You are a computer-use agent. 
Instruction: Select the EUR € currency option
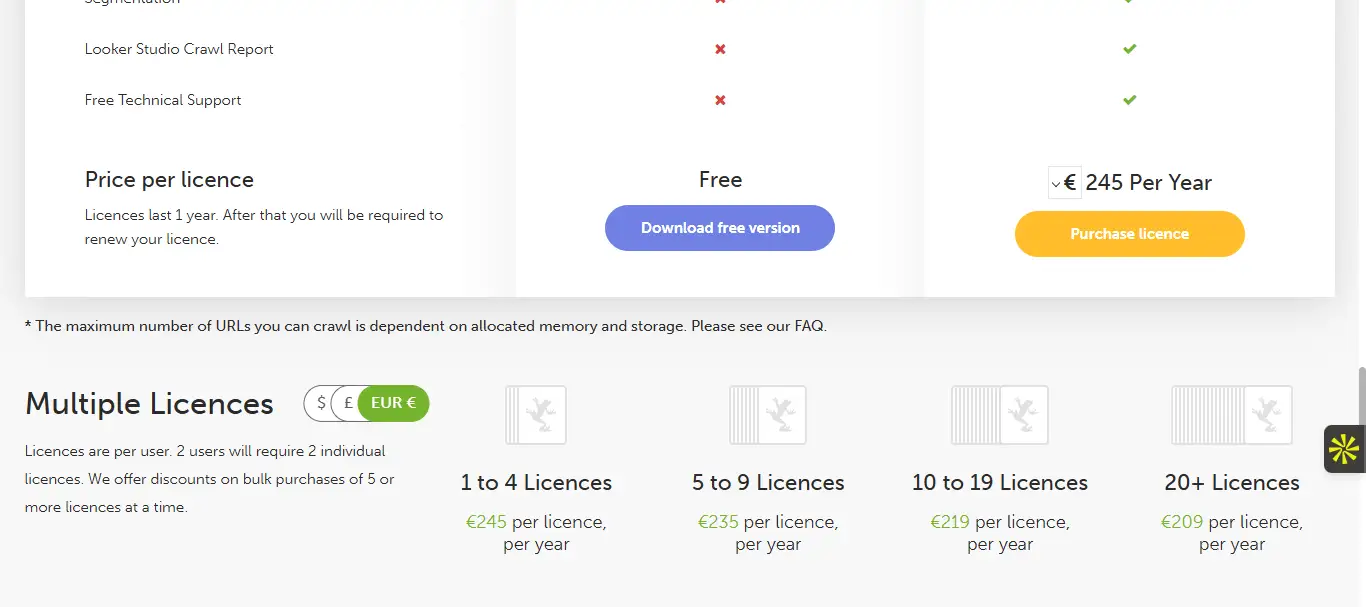[393, 403]
